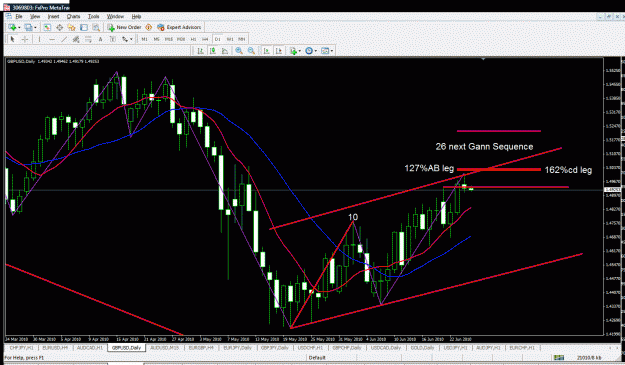Open the Tools menu

pos(93,16)
